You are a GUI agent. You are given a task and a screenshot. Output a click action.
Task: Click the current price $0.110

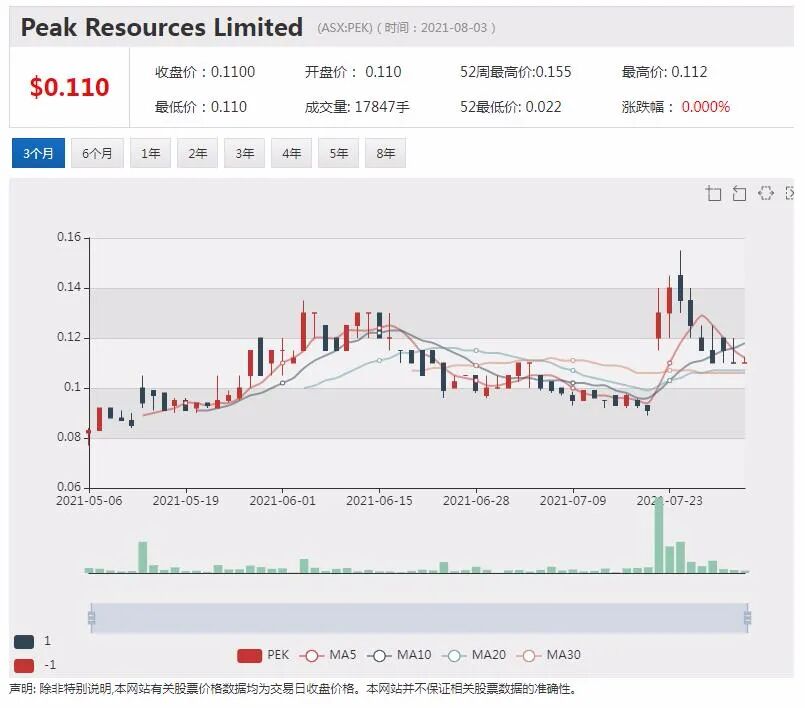click(x=69, y=87)
